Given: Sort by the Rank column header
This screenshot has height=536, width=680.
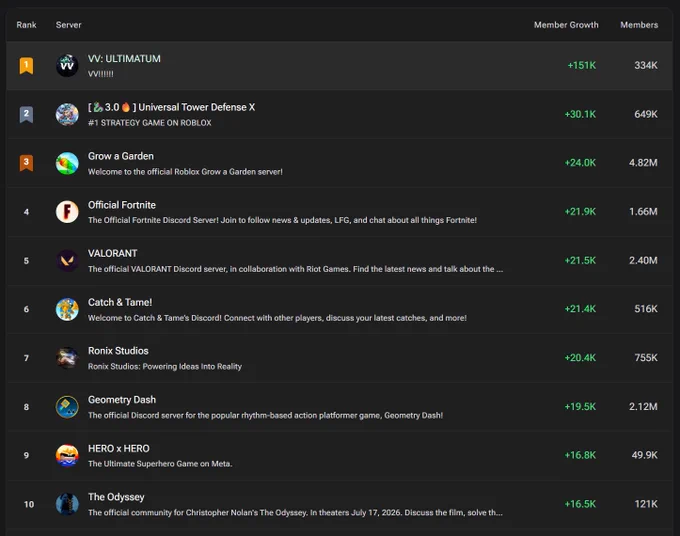Looking at the screenshot, I should (26, 25).
